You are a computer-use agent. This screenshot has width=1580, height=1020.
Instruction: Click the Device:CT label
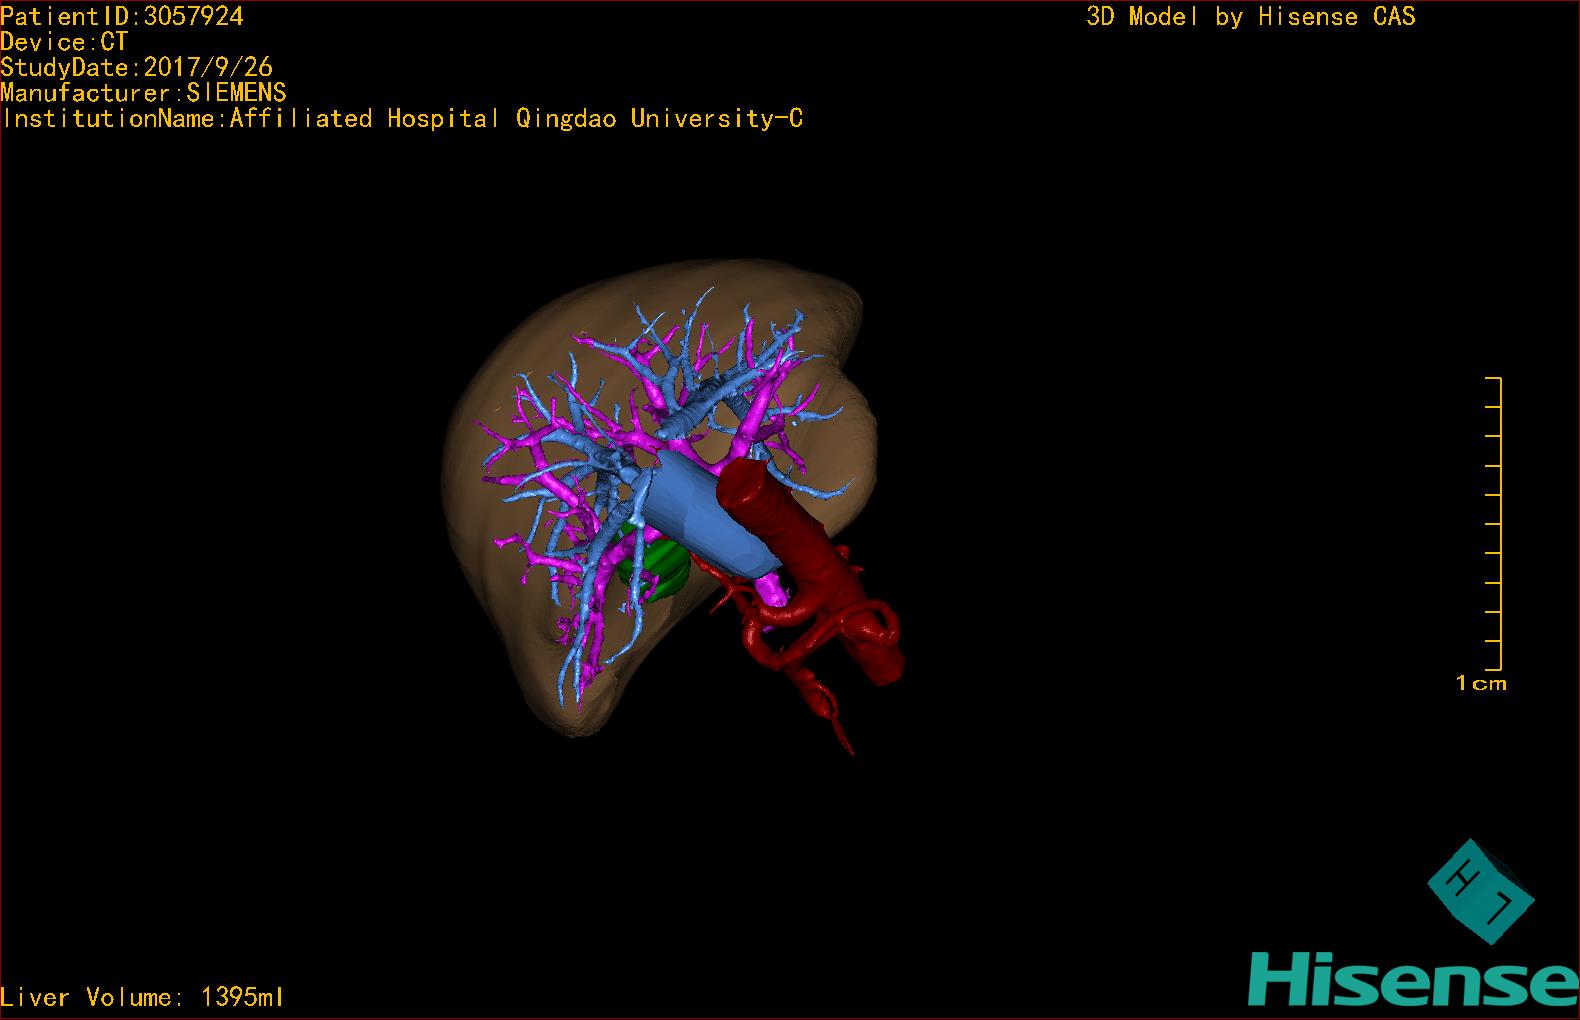pos(64,42)
